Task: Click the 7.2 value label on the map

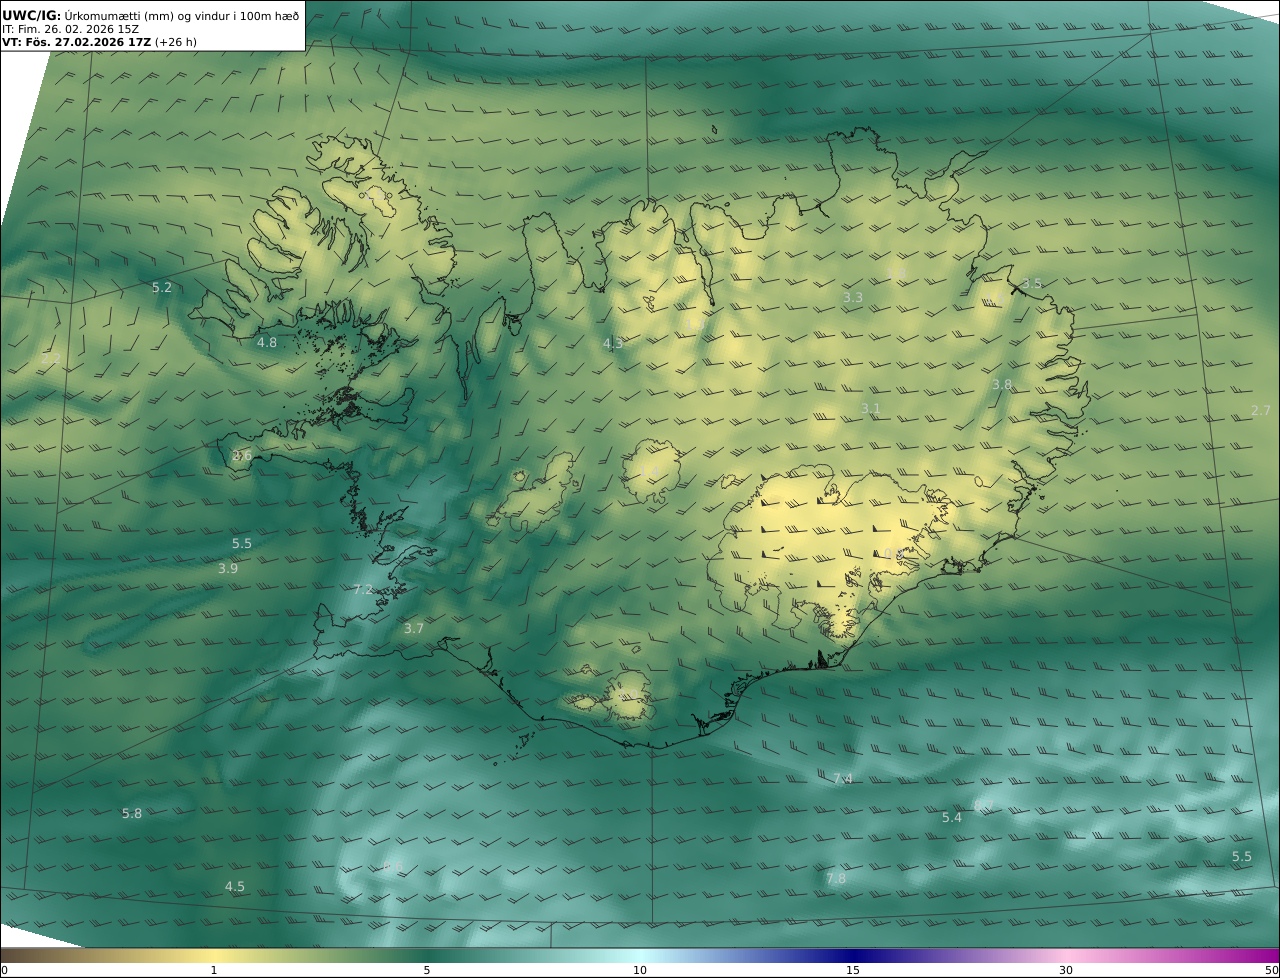Action: pos(363,590)
